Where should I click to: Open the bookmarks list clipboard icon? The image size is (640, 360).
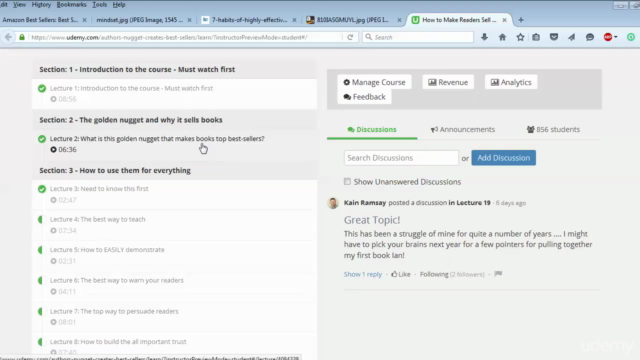536,37
